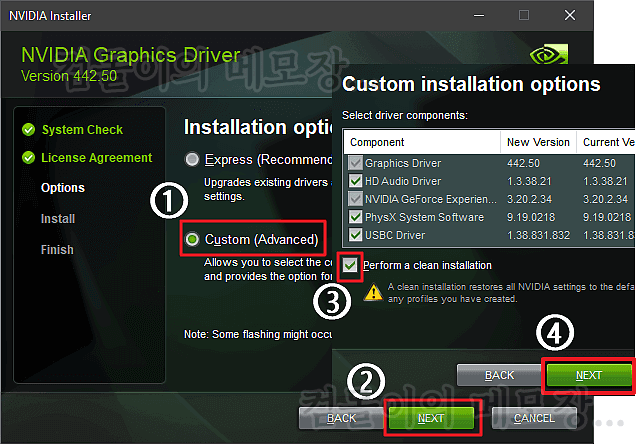Click the PhysX System Software row label
Viewport: 636px width, 446px height.
(424, 217)
